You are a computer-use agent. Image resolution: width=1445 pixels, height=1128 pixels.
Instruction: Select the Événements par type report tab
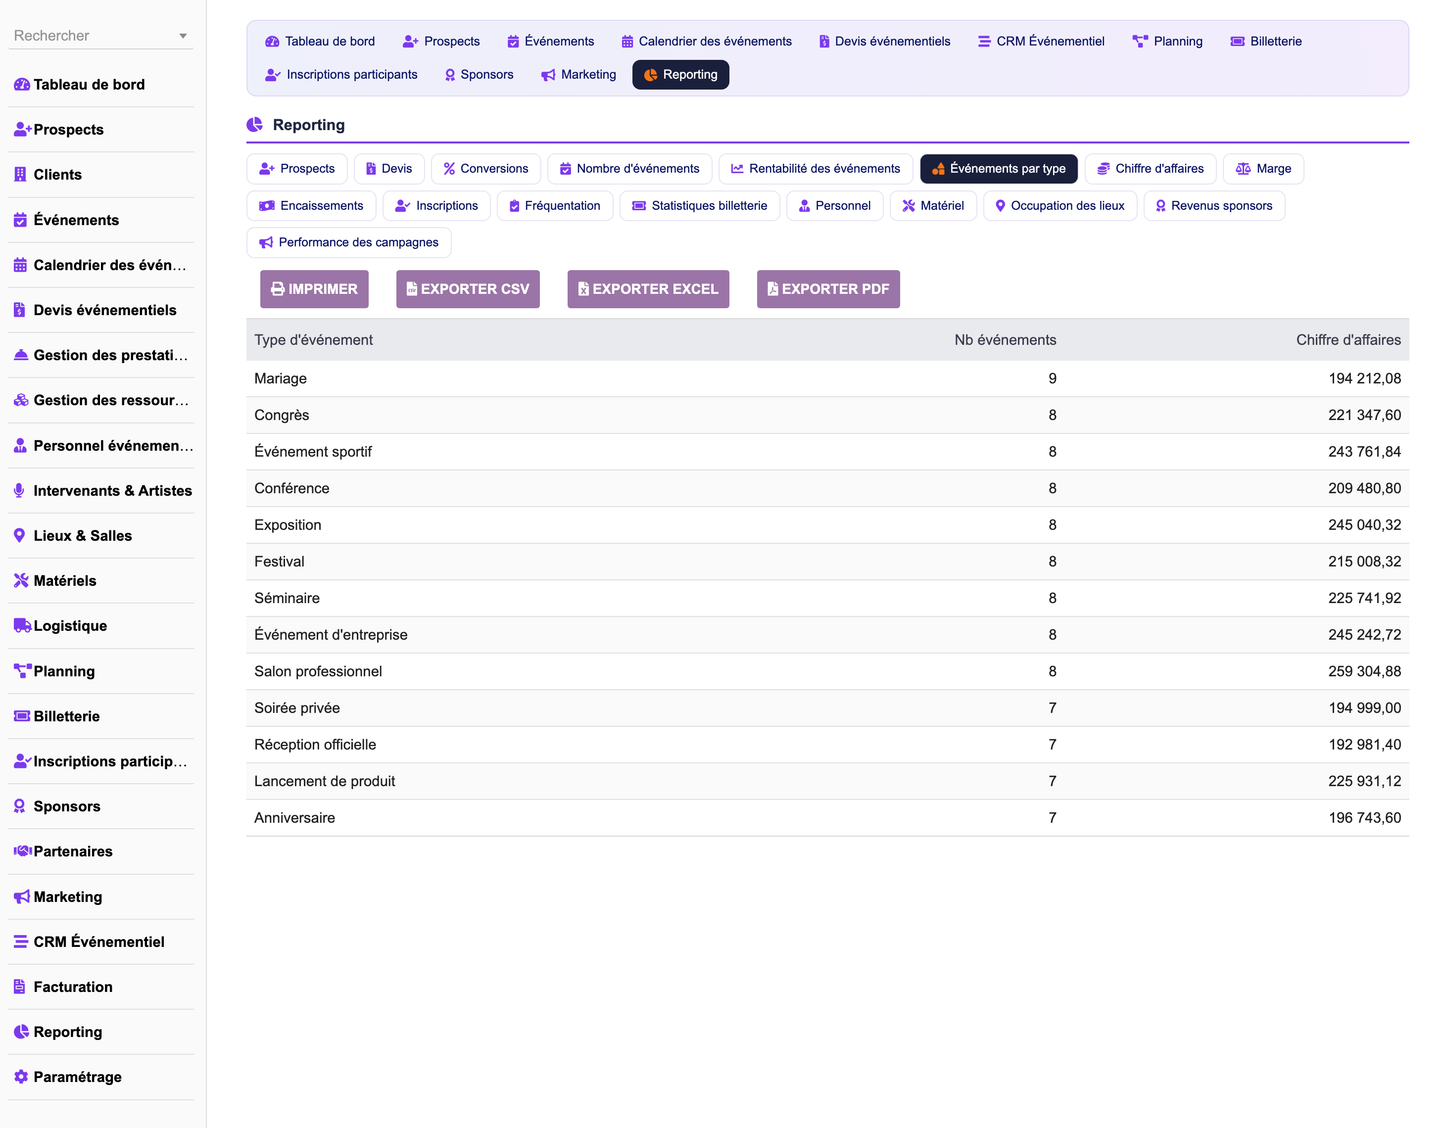coord(999,169)
